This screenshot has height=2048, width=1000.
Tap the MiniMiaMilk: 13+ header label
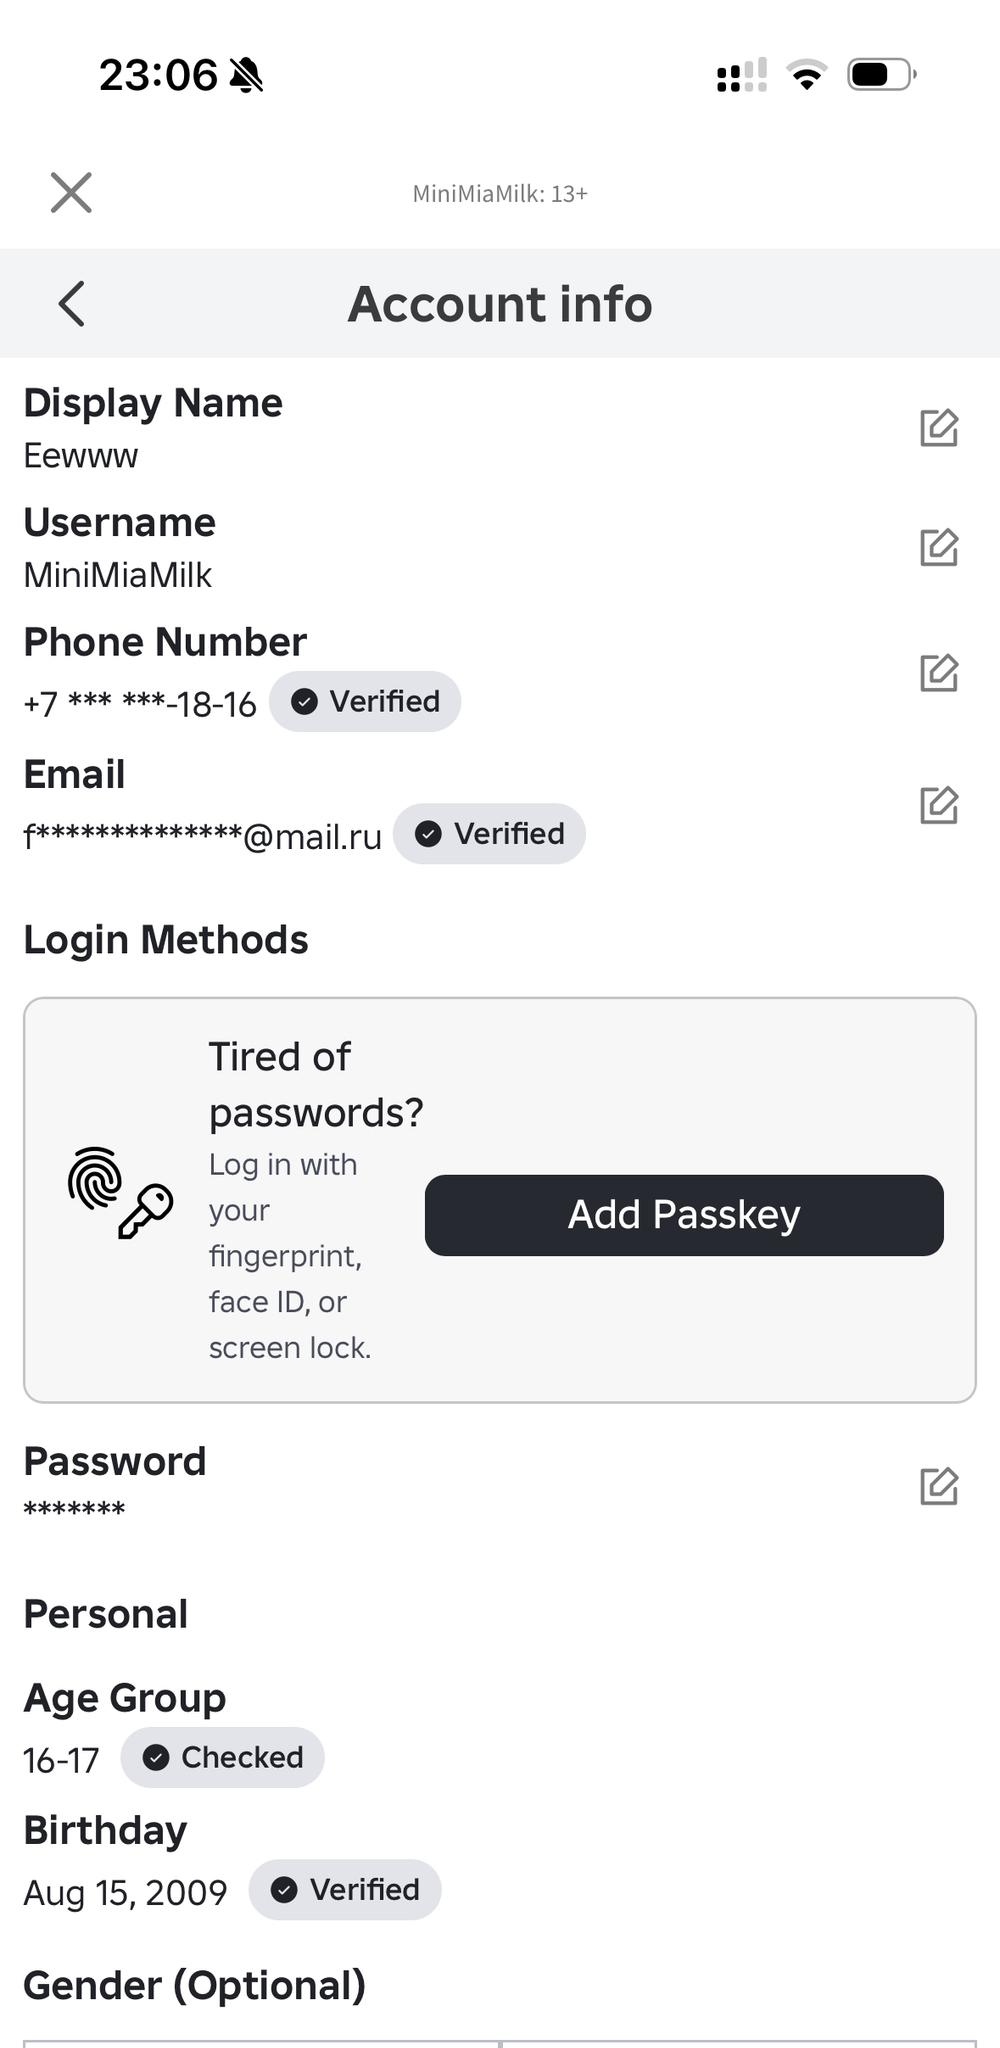tap(500, 194)
